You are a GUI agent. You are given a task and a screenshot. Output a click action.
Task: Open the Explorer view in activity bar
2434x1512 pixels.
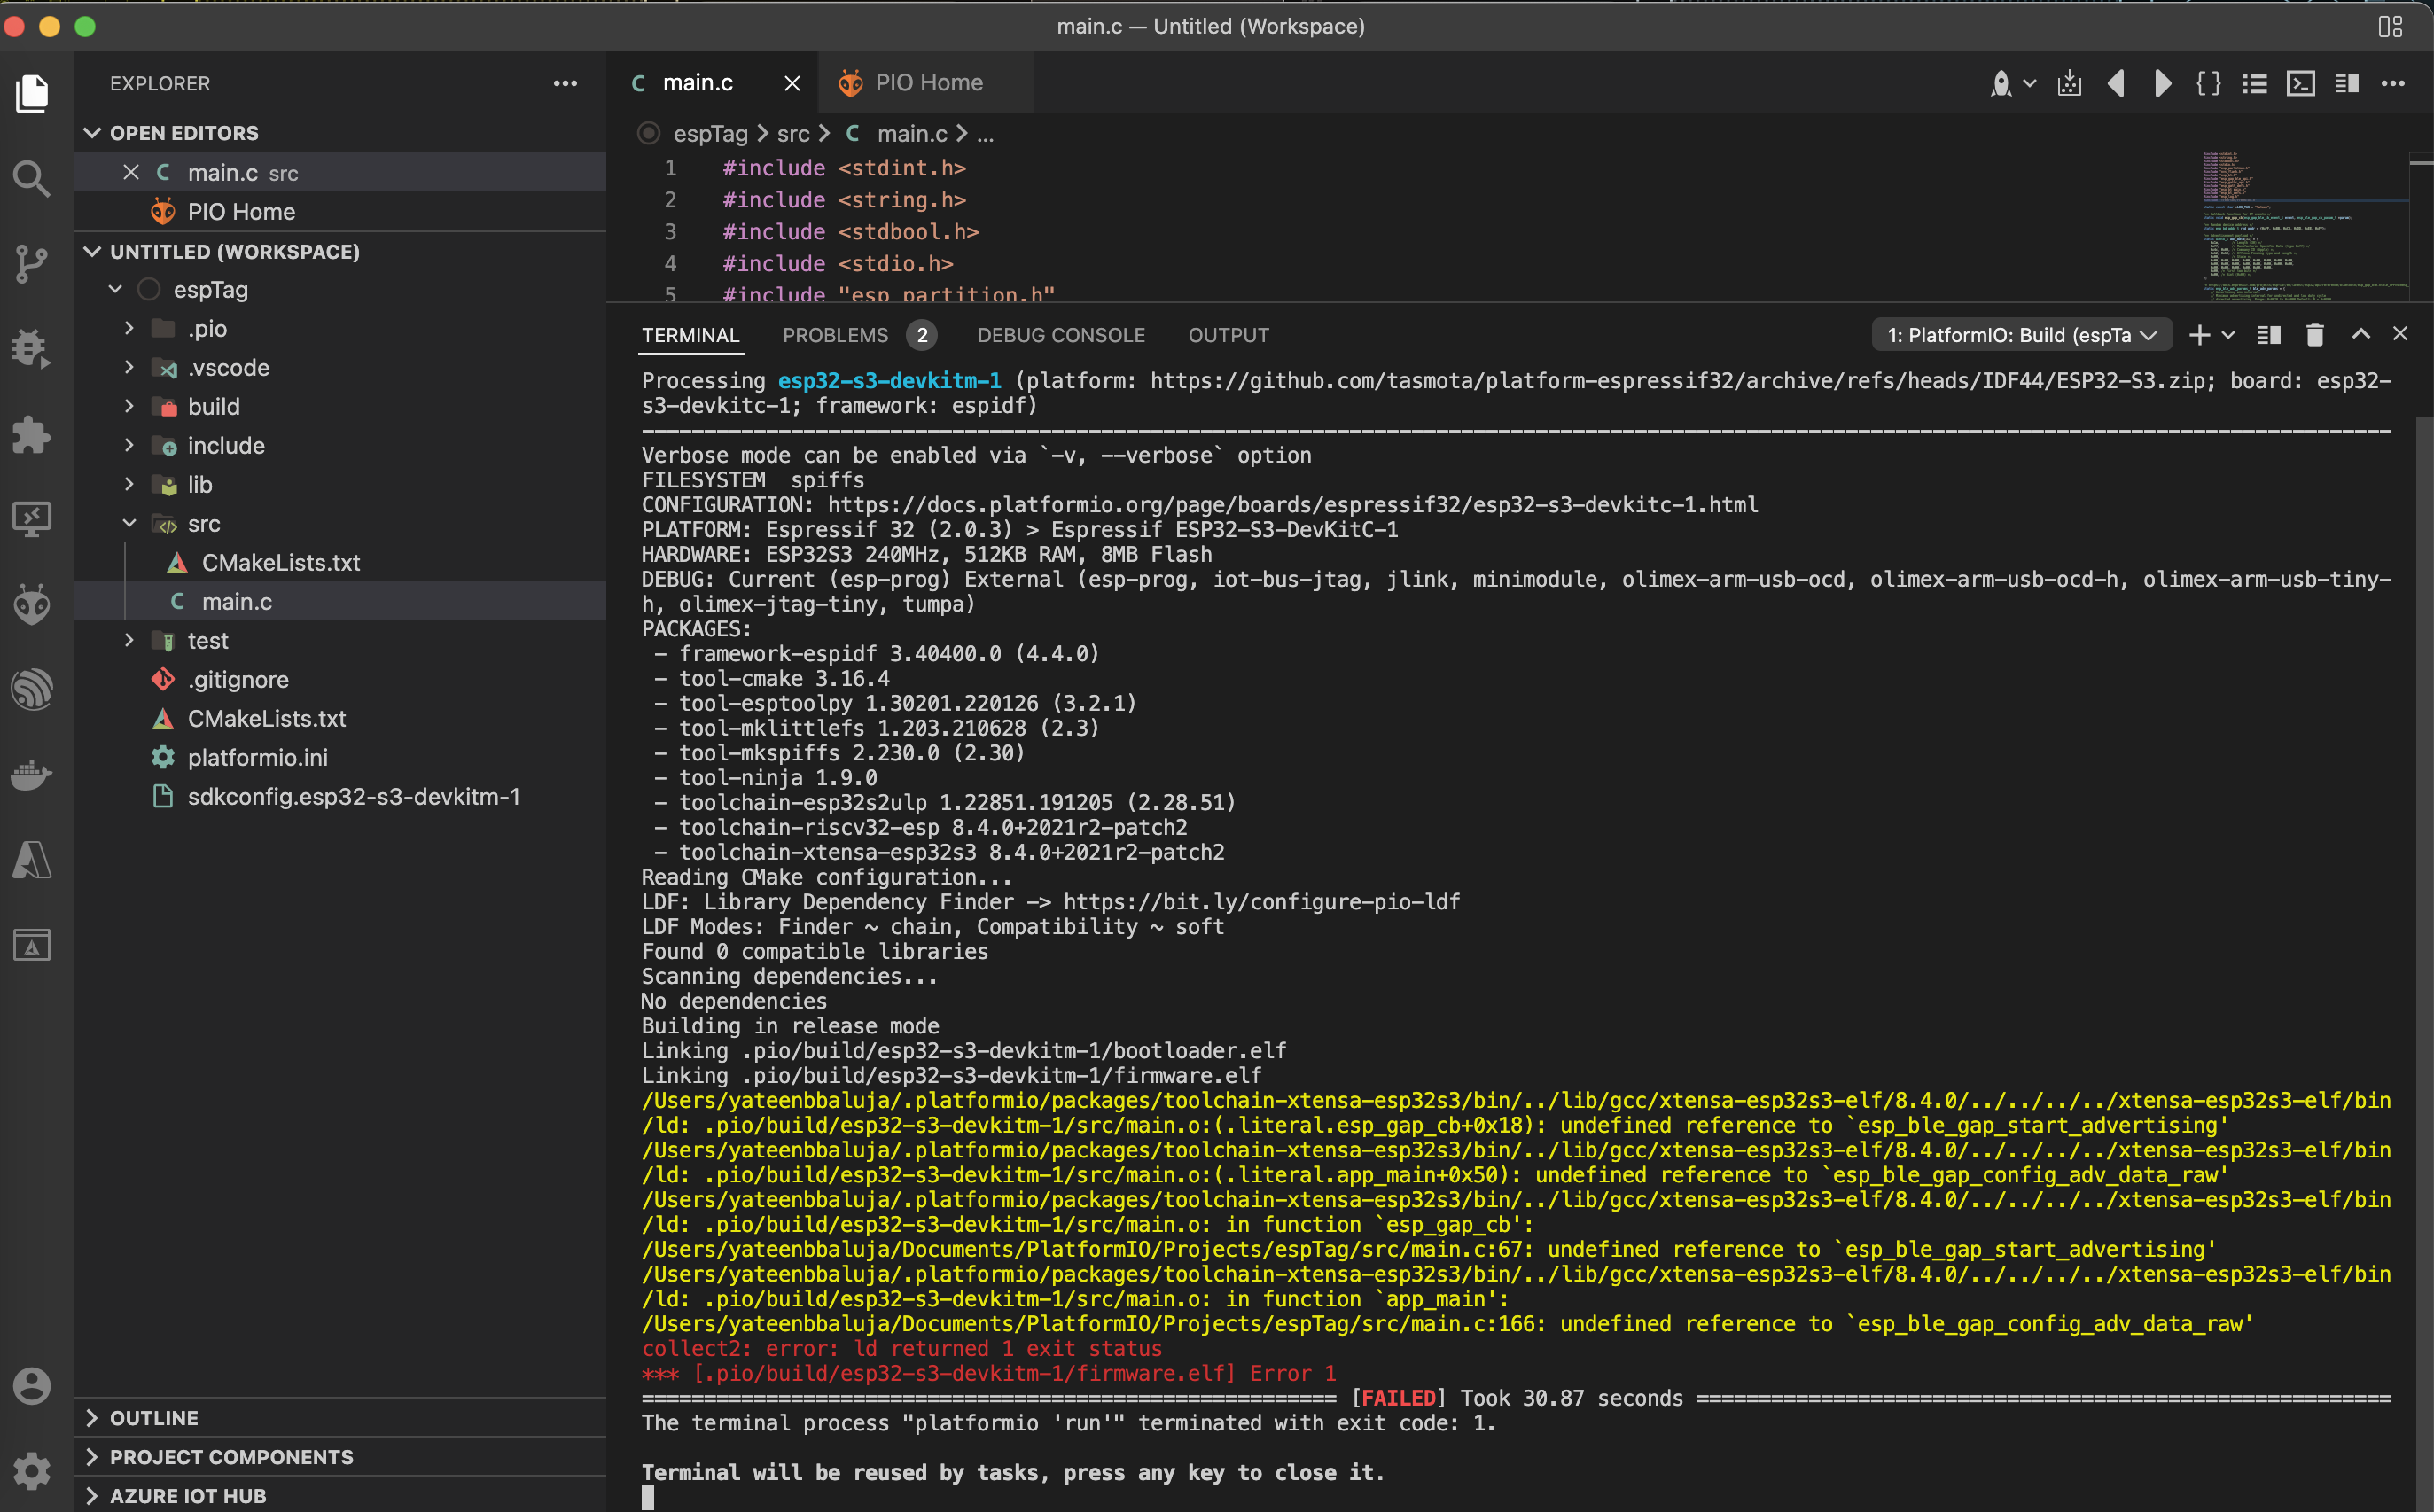[x=32, y=93]
